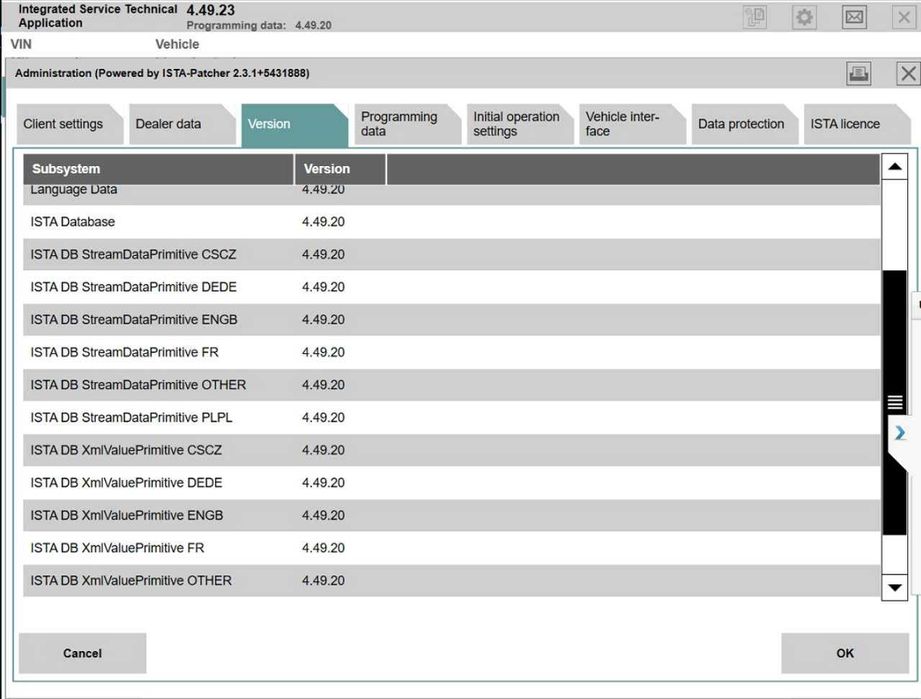Switch to Data protection tab
Image resolution: width=921 pixels, height=699 pixels.
[x=745, y=124]
